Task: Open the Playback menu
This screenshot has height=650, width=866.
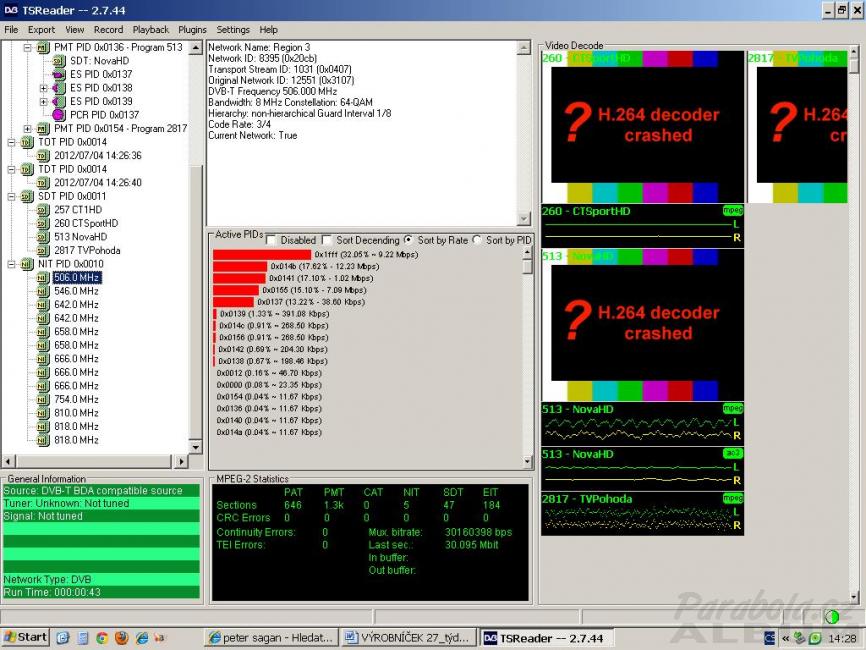Action: click(151, 30)
